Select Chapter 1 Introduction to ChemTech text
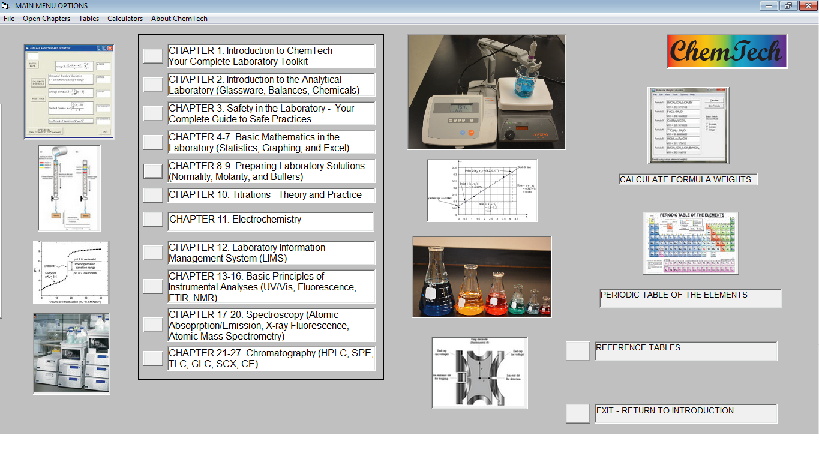Image resolution: width=819 pixels, height=460 pixels. (x=271, y=56)
